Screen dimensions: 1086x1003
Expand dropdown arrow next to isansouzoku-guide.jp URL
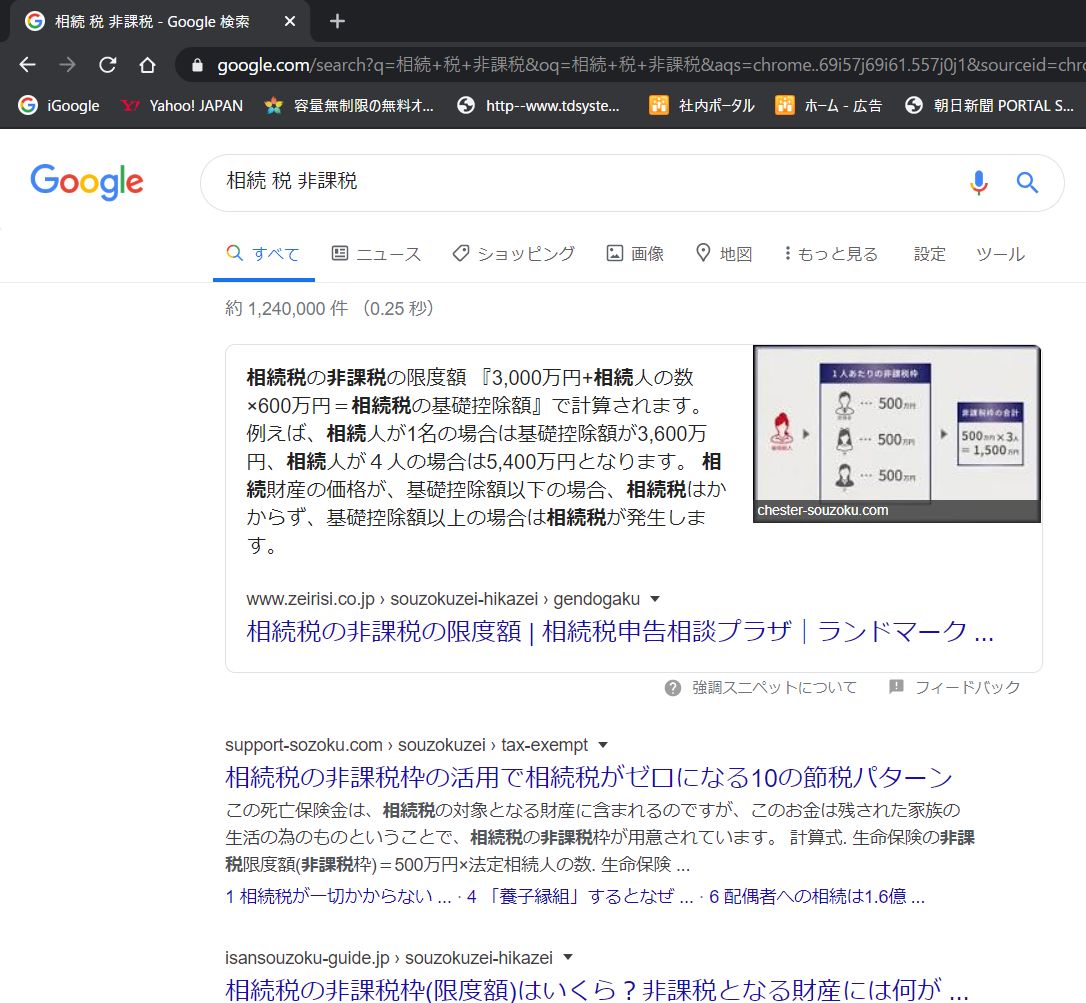pyautogui.click(x=568, y=957)
